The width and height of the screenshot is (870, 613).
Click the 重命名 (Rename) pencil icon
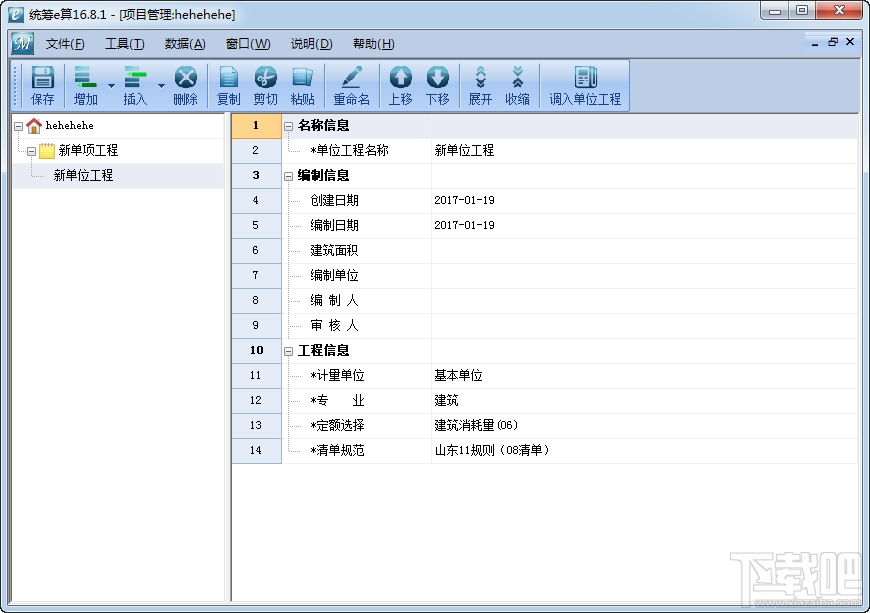351,78
